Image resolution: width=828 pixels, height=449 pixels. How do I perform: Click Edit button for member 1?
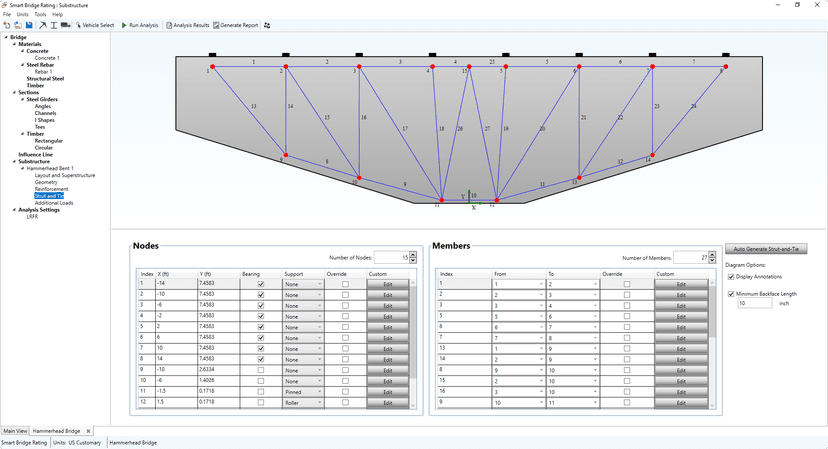point(681,284)
